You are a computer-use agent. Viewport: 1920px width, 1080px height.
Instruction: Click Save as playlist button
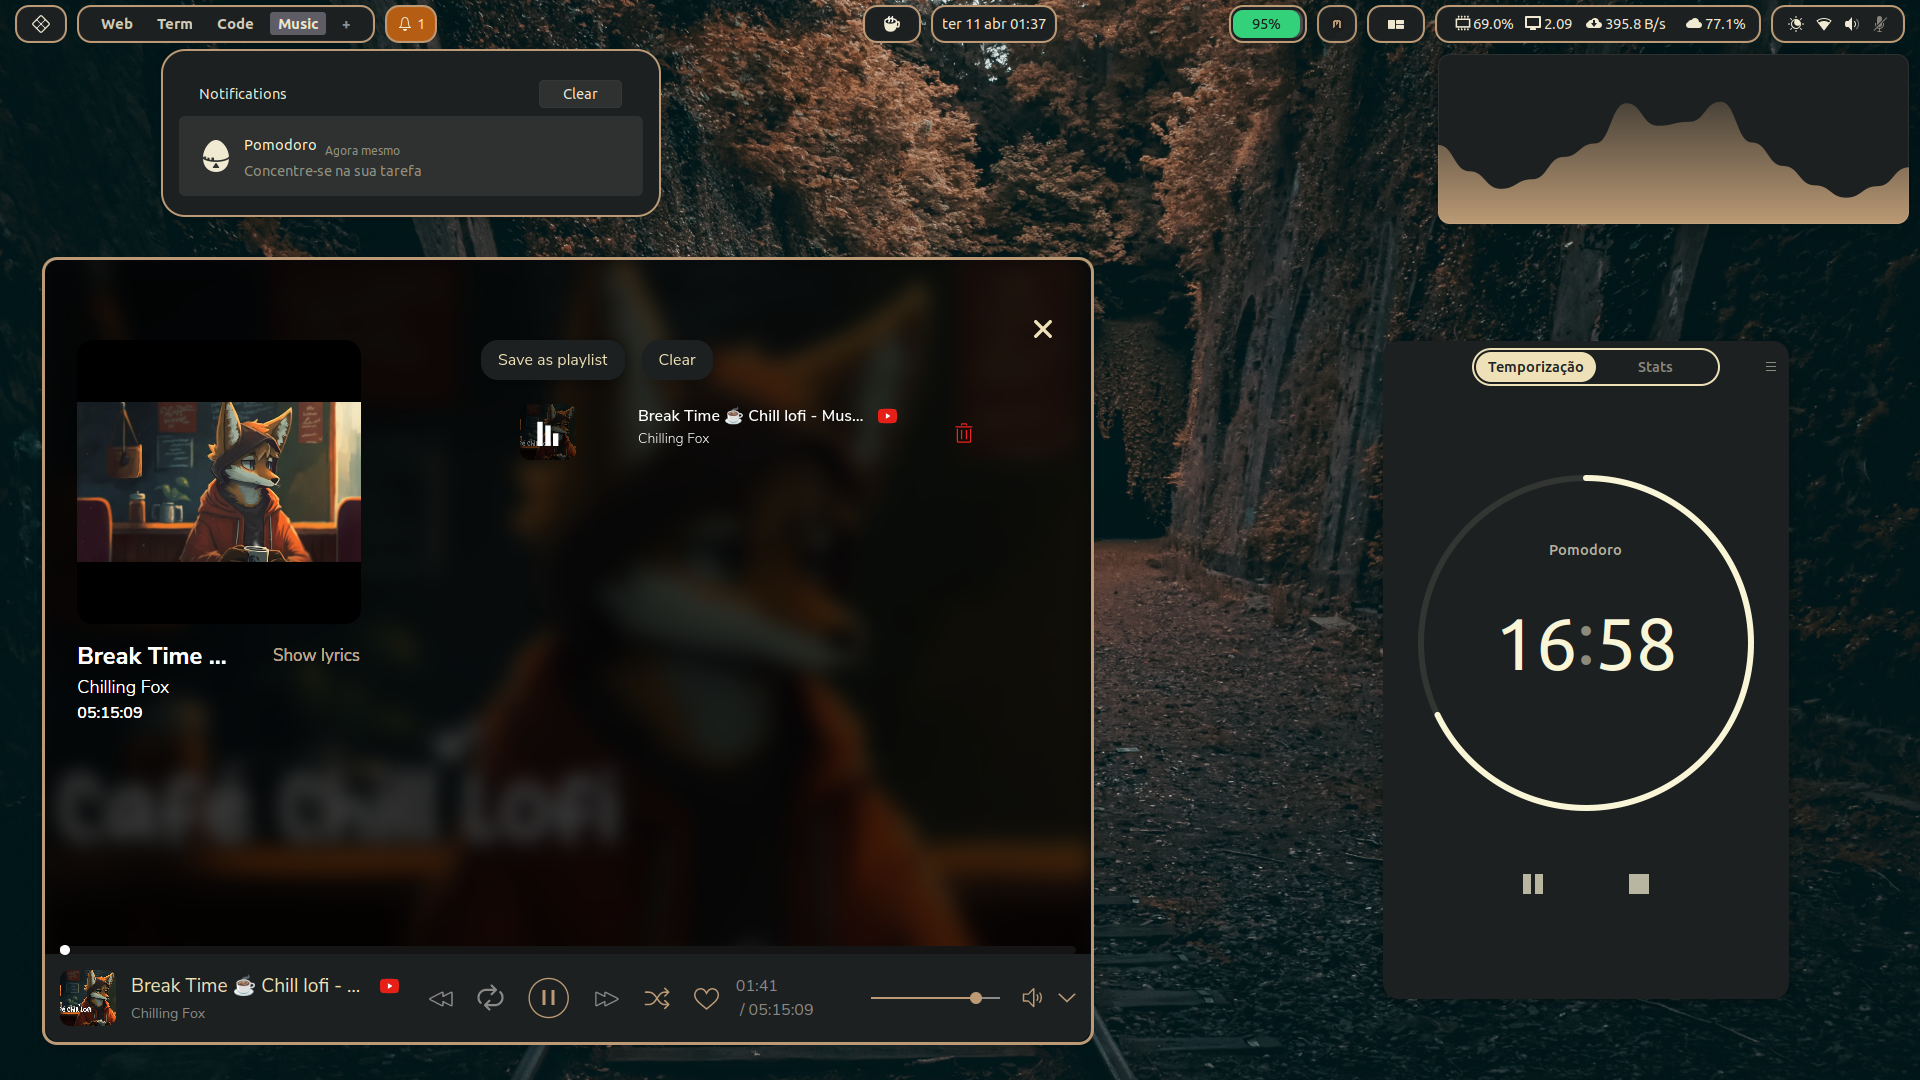(552, 360)
